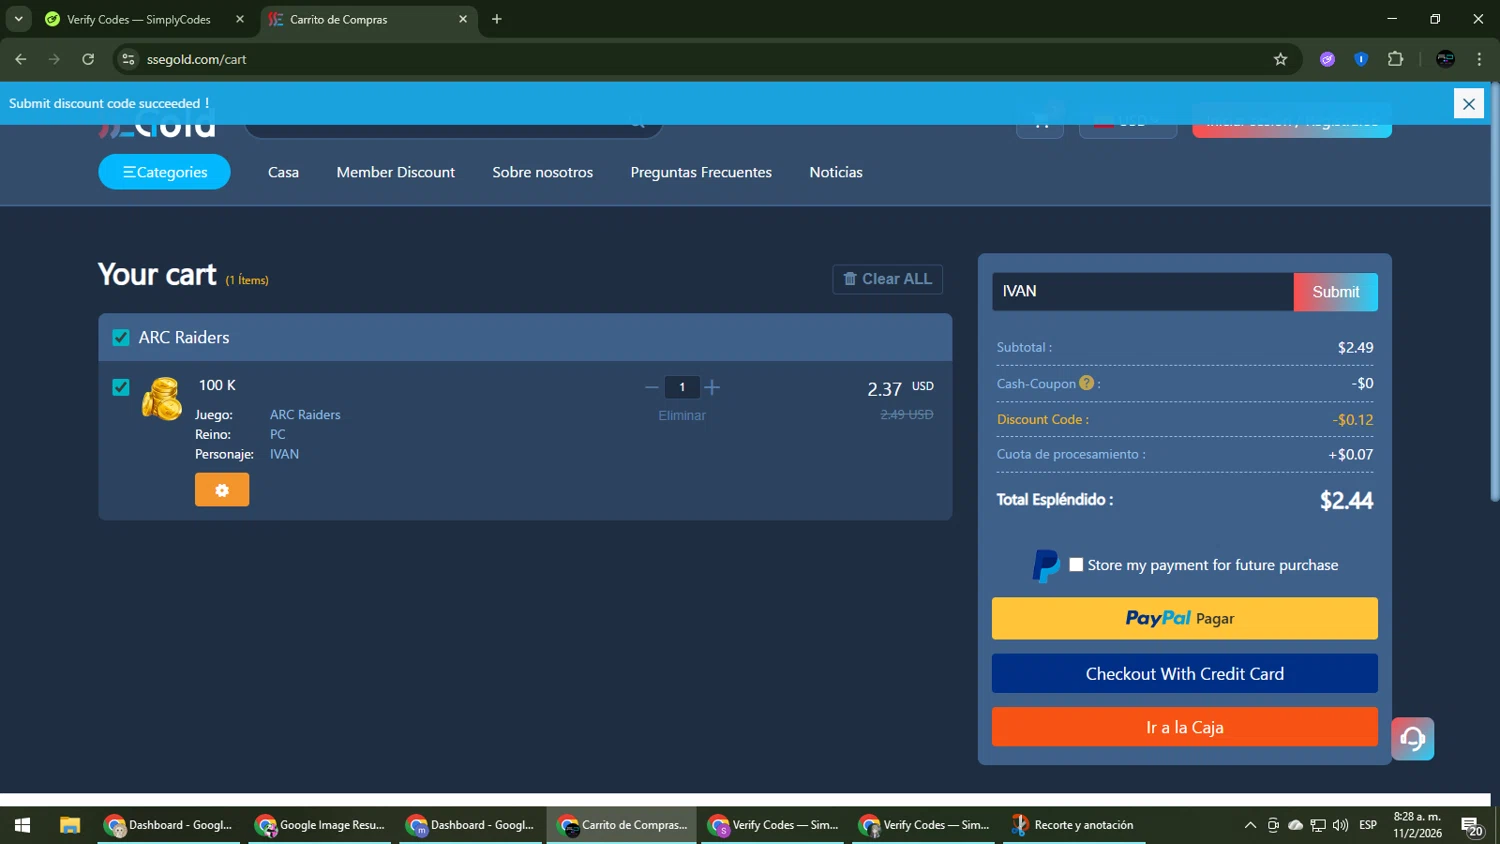Open the Chrome profile avatar

click(x=1445, y=59)
